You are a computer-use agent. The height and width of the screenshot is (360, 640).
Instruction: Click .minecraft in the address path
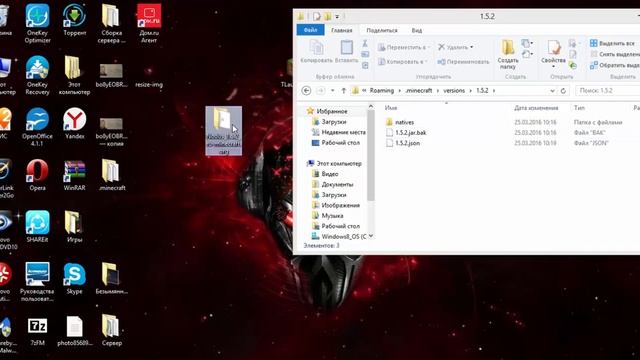tap(418, 91)
